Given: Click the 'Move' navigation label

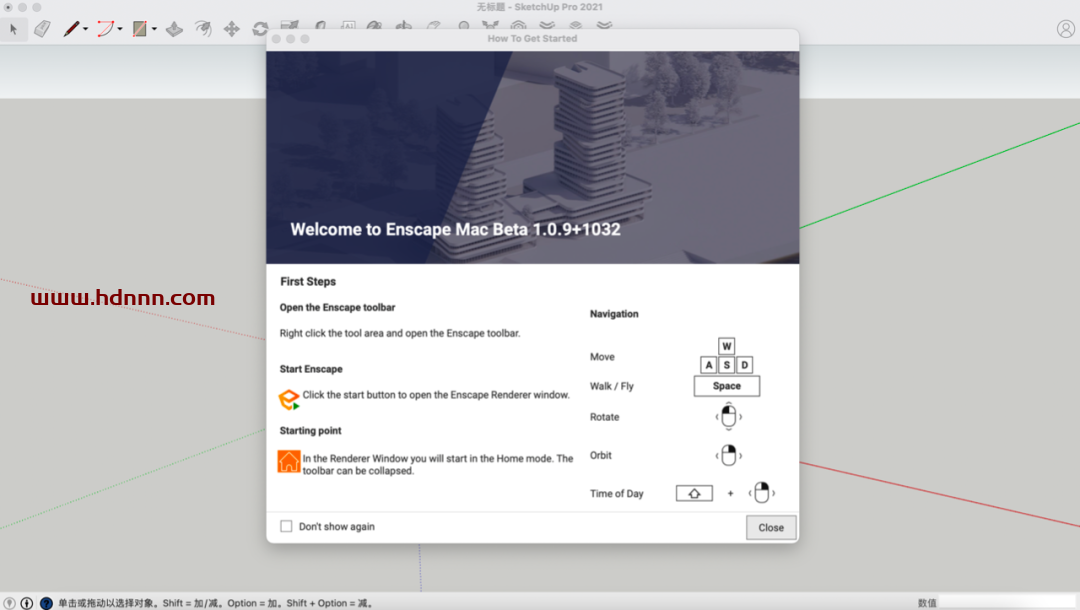Looking at the screenshot, I should pos(602,357).
